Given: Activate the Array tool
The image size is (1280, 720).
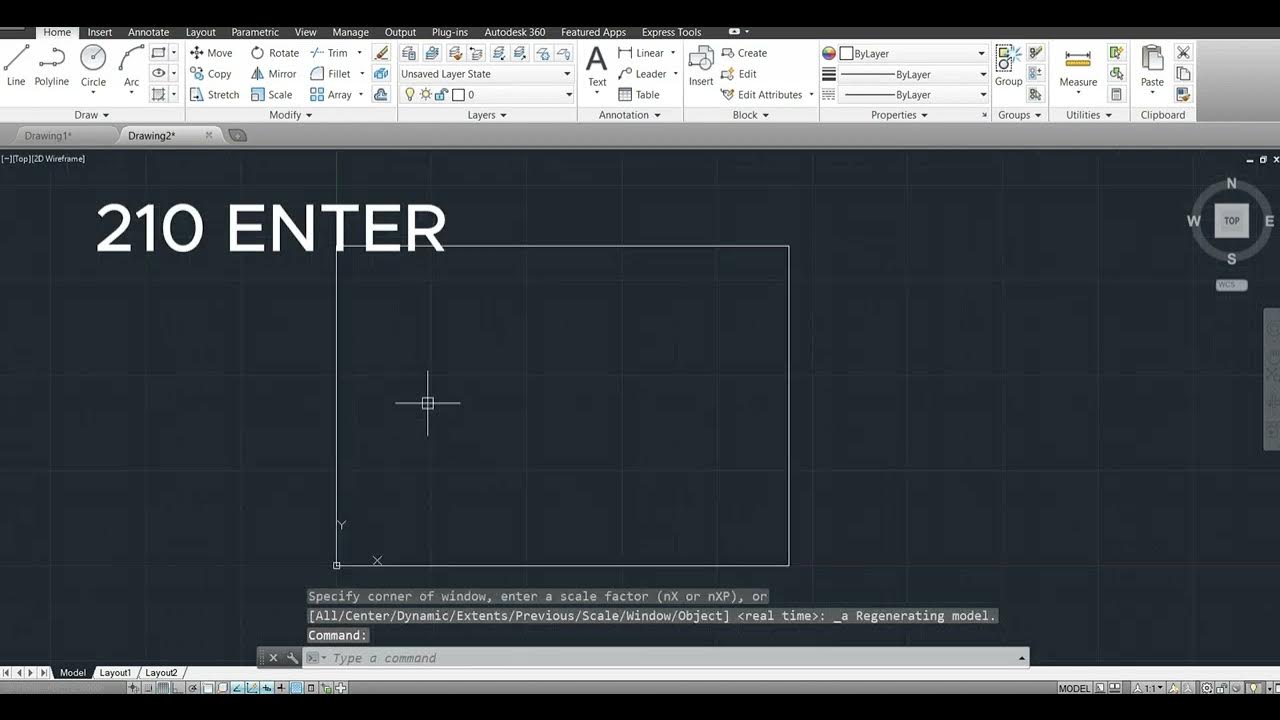Looking at the screenshot, I should 330,95.
